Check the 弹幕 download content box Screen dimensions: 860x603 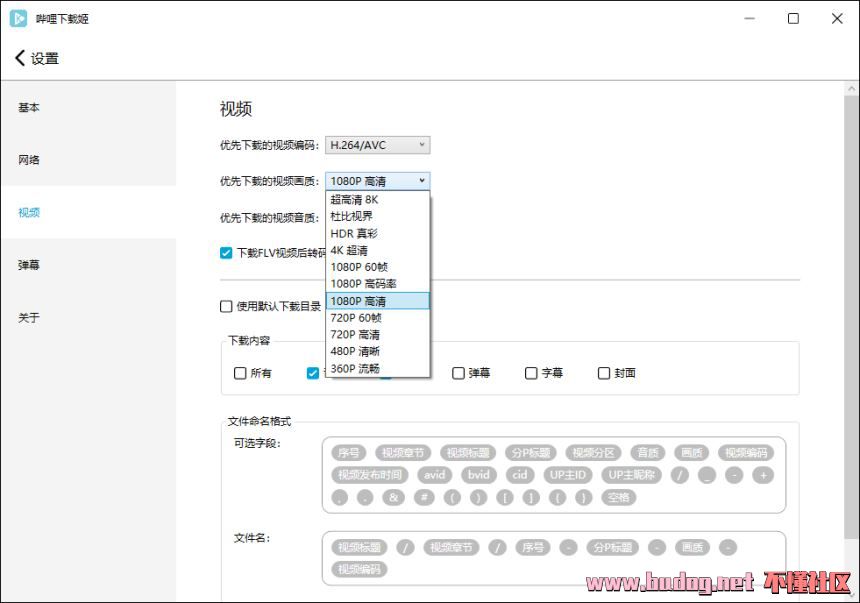[458, 373]
